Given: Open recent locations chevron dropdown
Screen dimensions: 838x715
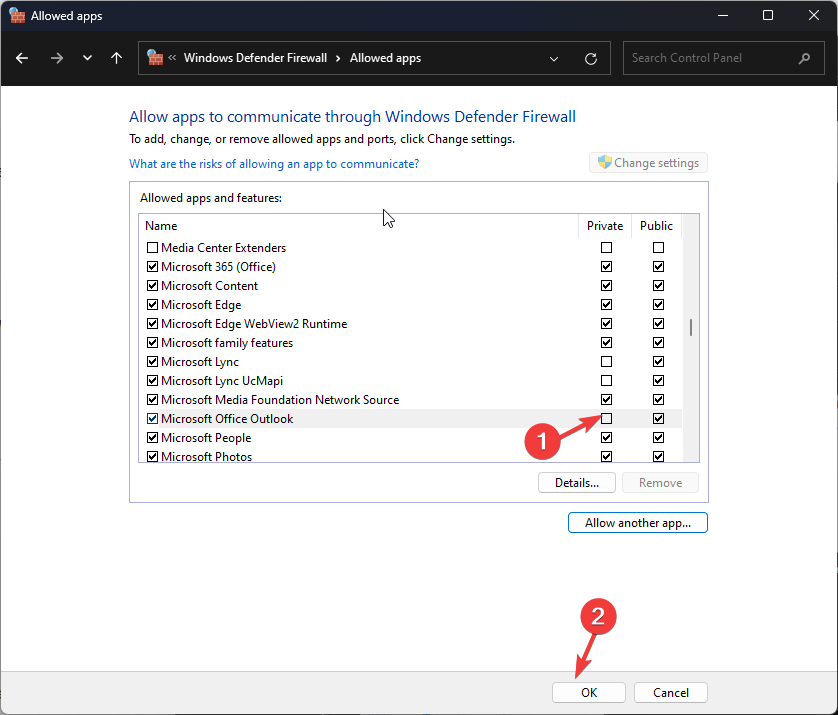Looking at the screenshot, I should tap(87, 58).
